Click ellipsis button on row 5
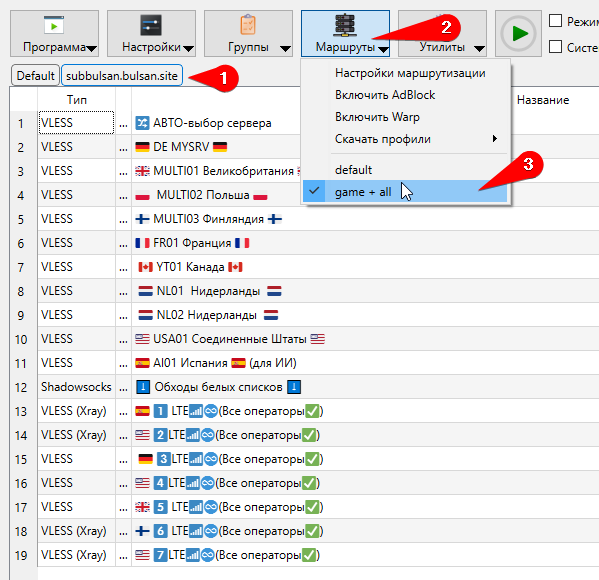This screenshot has height=580, width=599. (x=123, y=219)
